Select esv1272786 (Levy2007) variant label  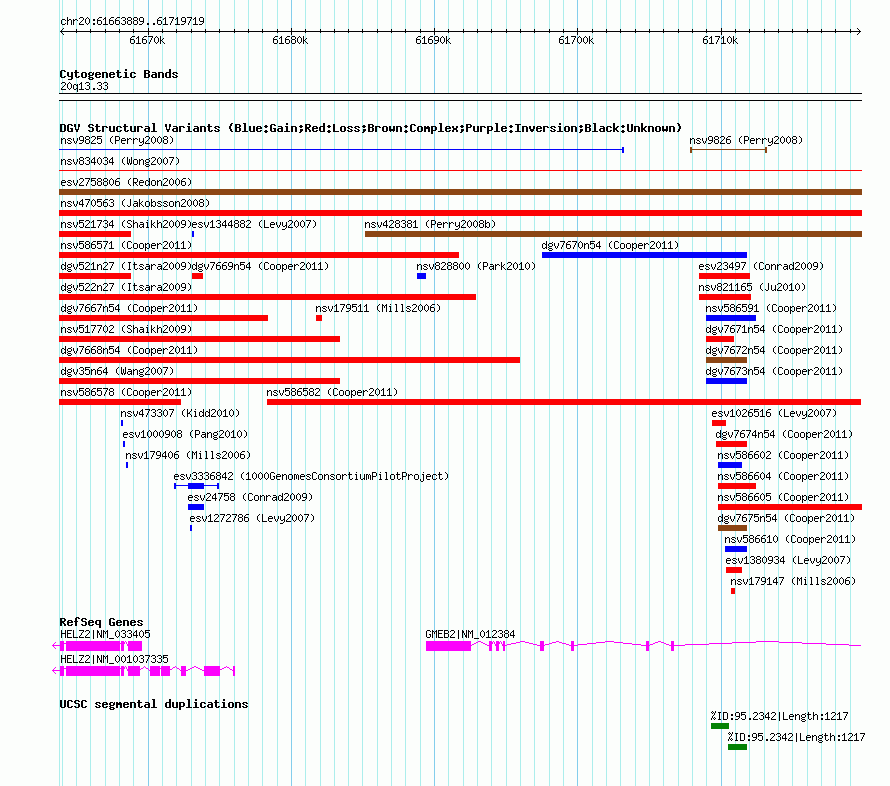point(252,518)
